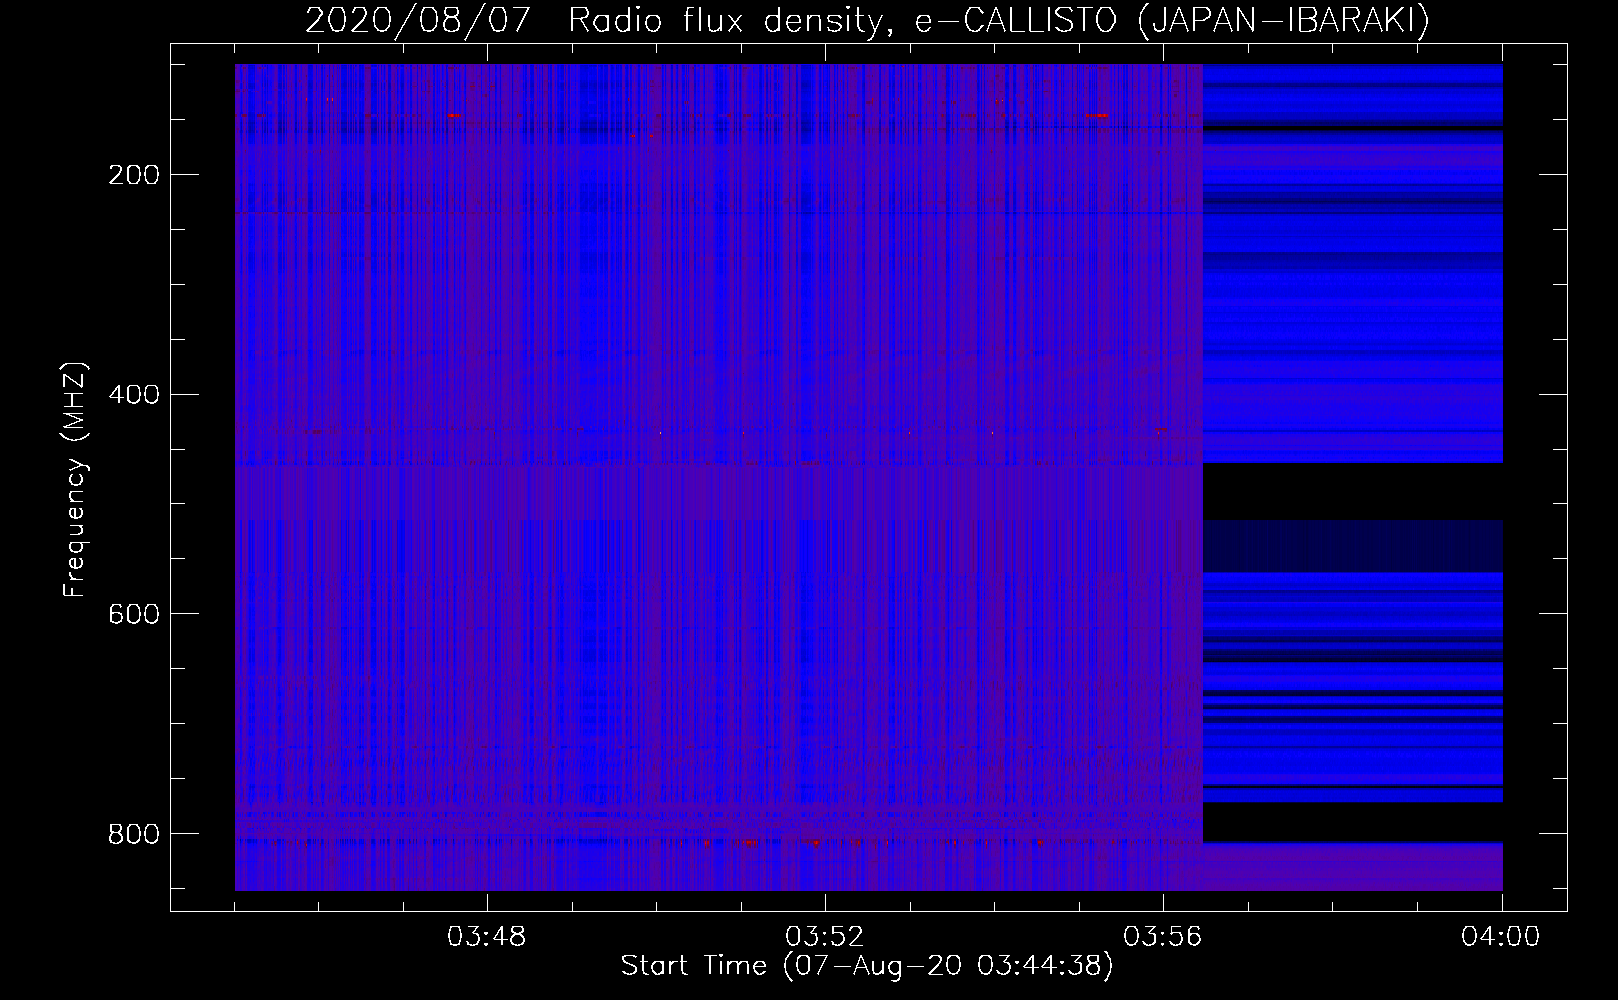Click the 600 frequency tick label
1618x1000 pixels.
click(x=133, y=613)
